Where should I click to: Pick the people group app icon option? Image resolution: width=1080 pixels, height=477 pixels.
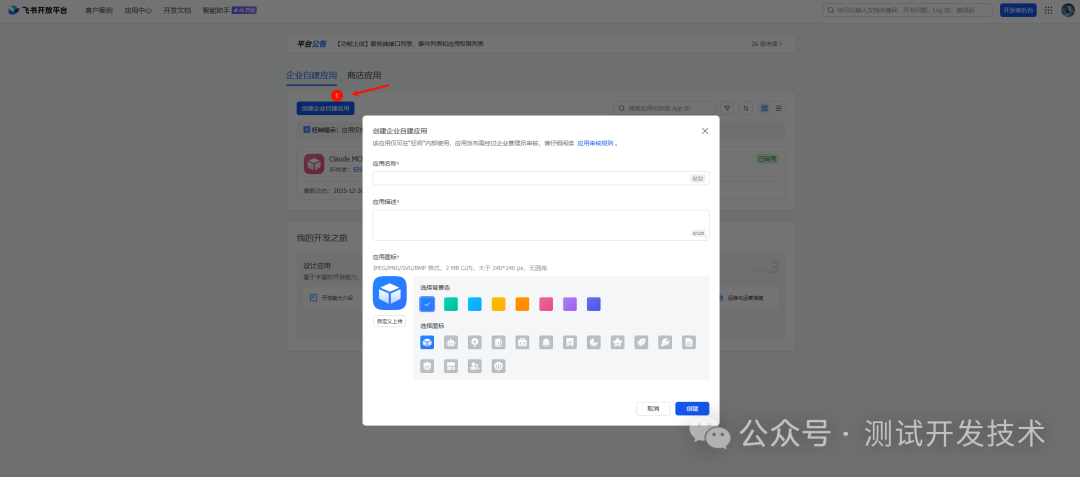click(475, 366)
